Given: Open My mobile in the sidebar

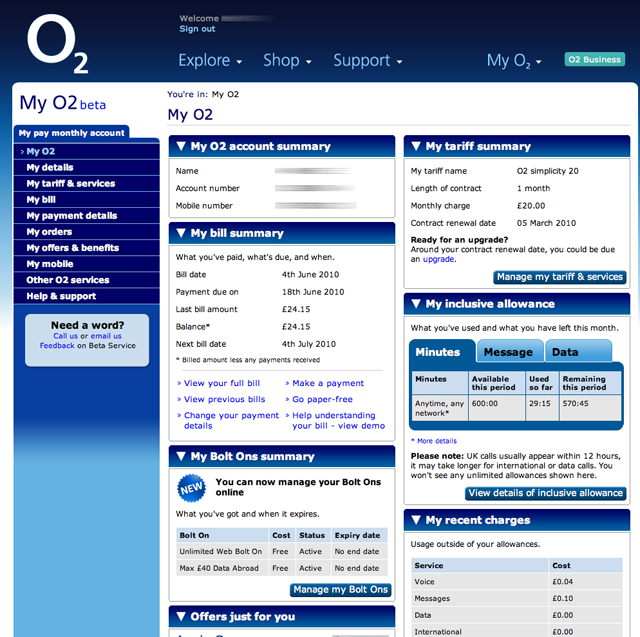Looking at the screenshot, I should tap(87, 264).
